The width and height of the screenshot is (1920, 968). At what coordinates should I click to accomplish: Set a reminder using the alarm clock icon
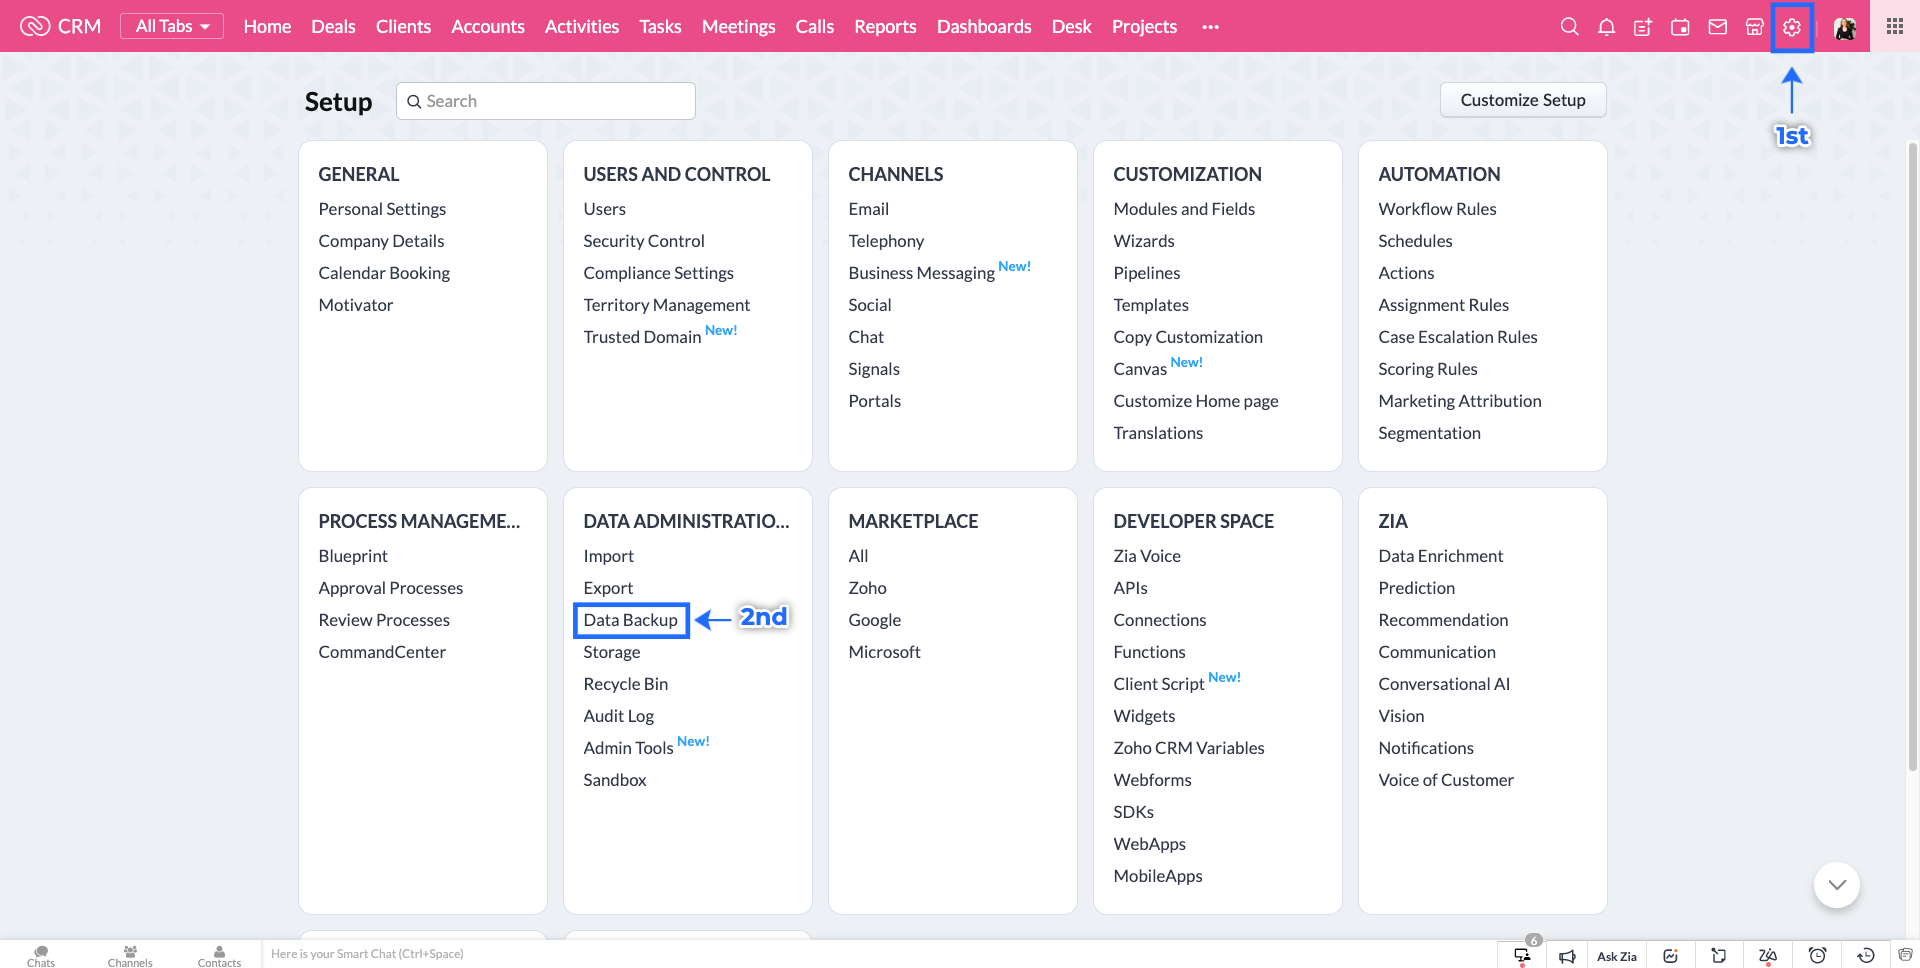tap(1817, 955)
